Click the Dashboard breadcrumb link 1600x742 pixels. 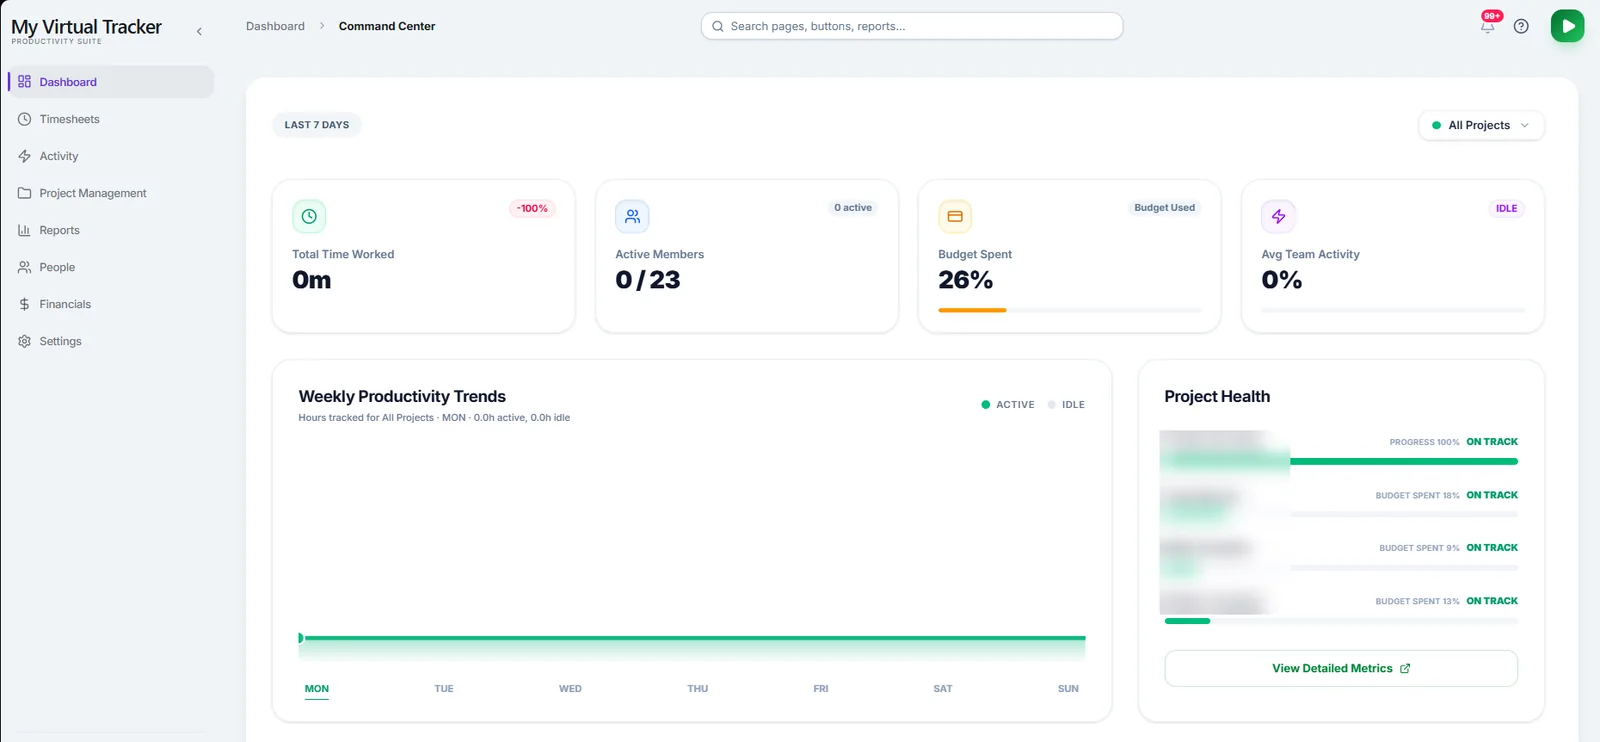pyautogui.click(x=275, y=26)
